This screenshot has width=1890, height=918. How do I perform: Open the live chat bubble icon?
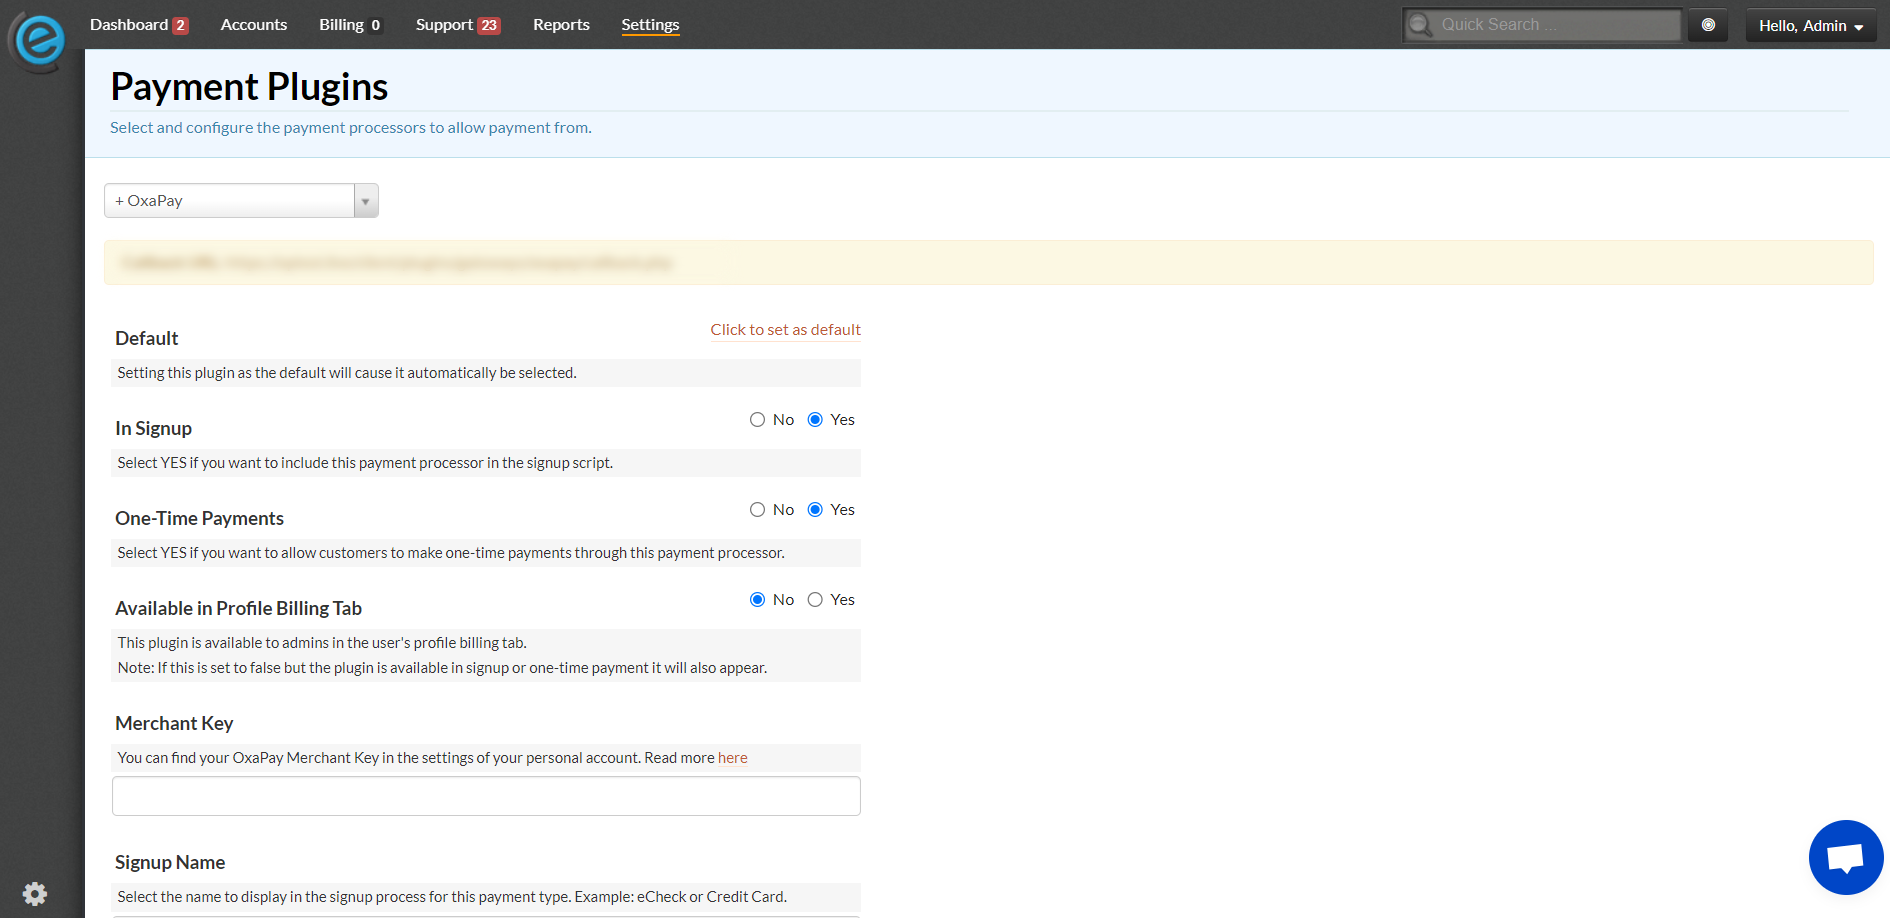coord(1845,857)
